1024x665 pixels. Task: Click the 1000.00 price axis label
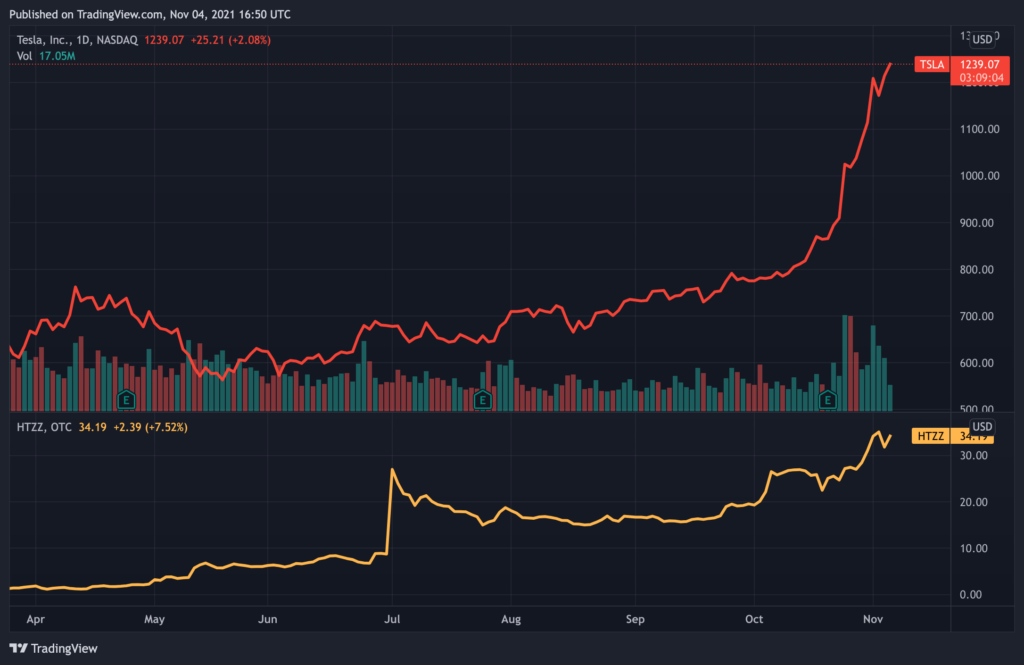pos(980,176)
